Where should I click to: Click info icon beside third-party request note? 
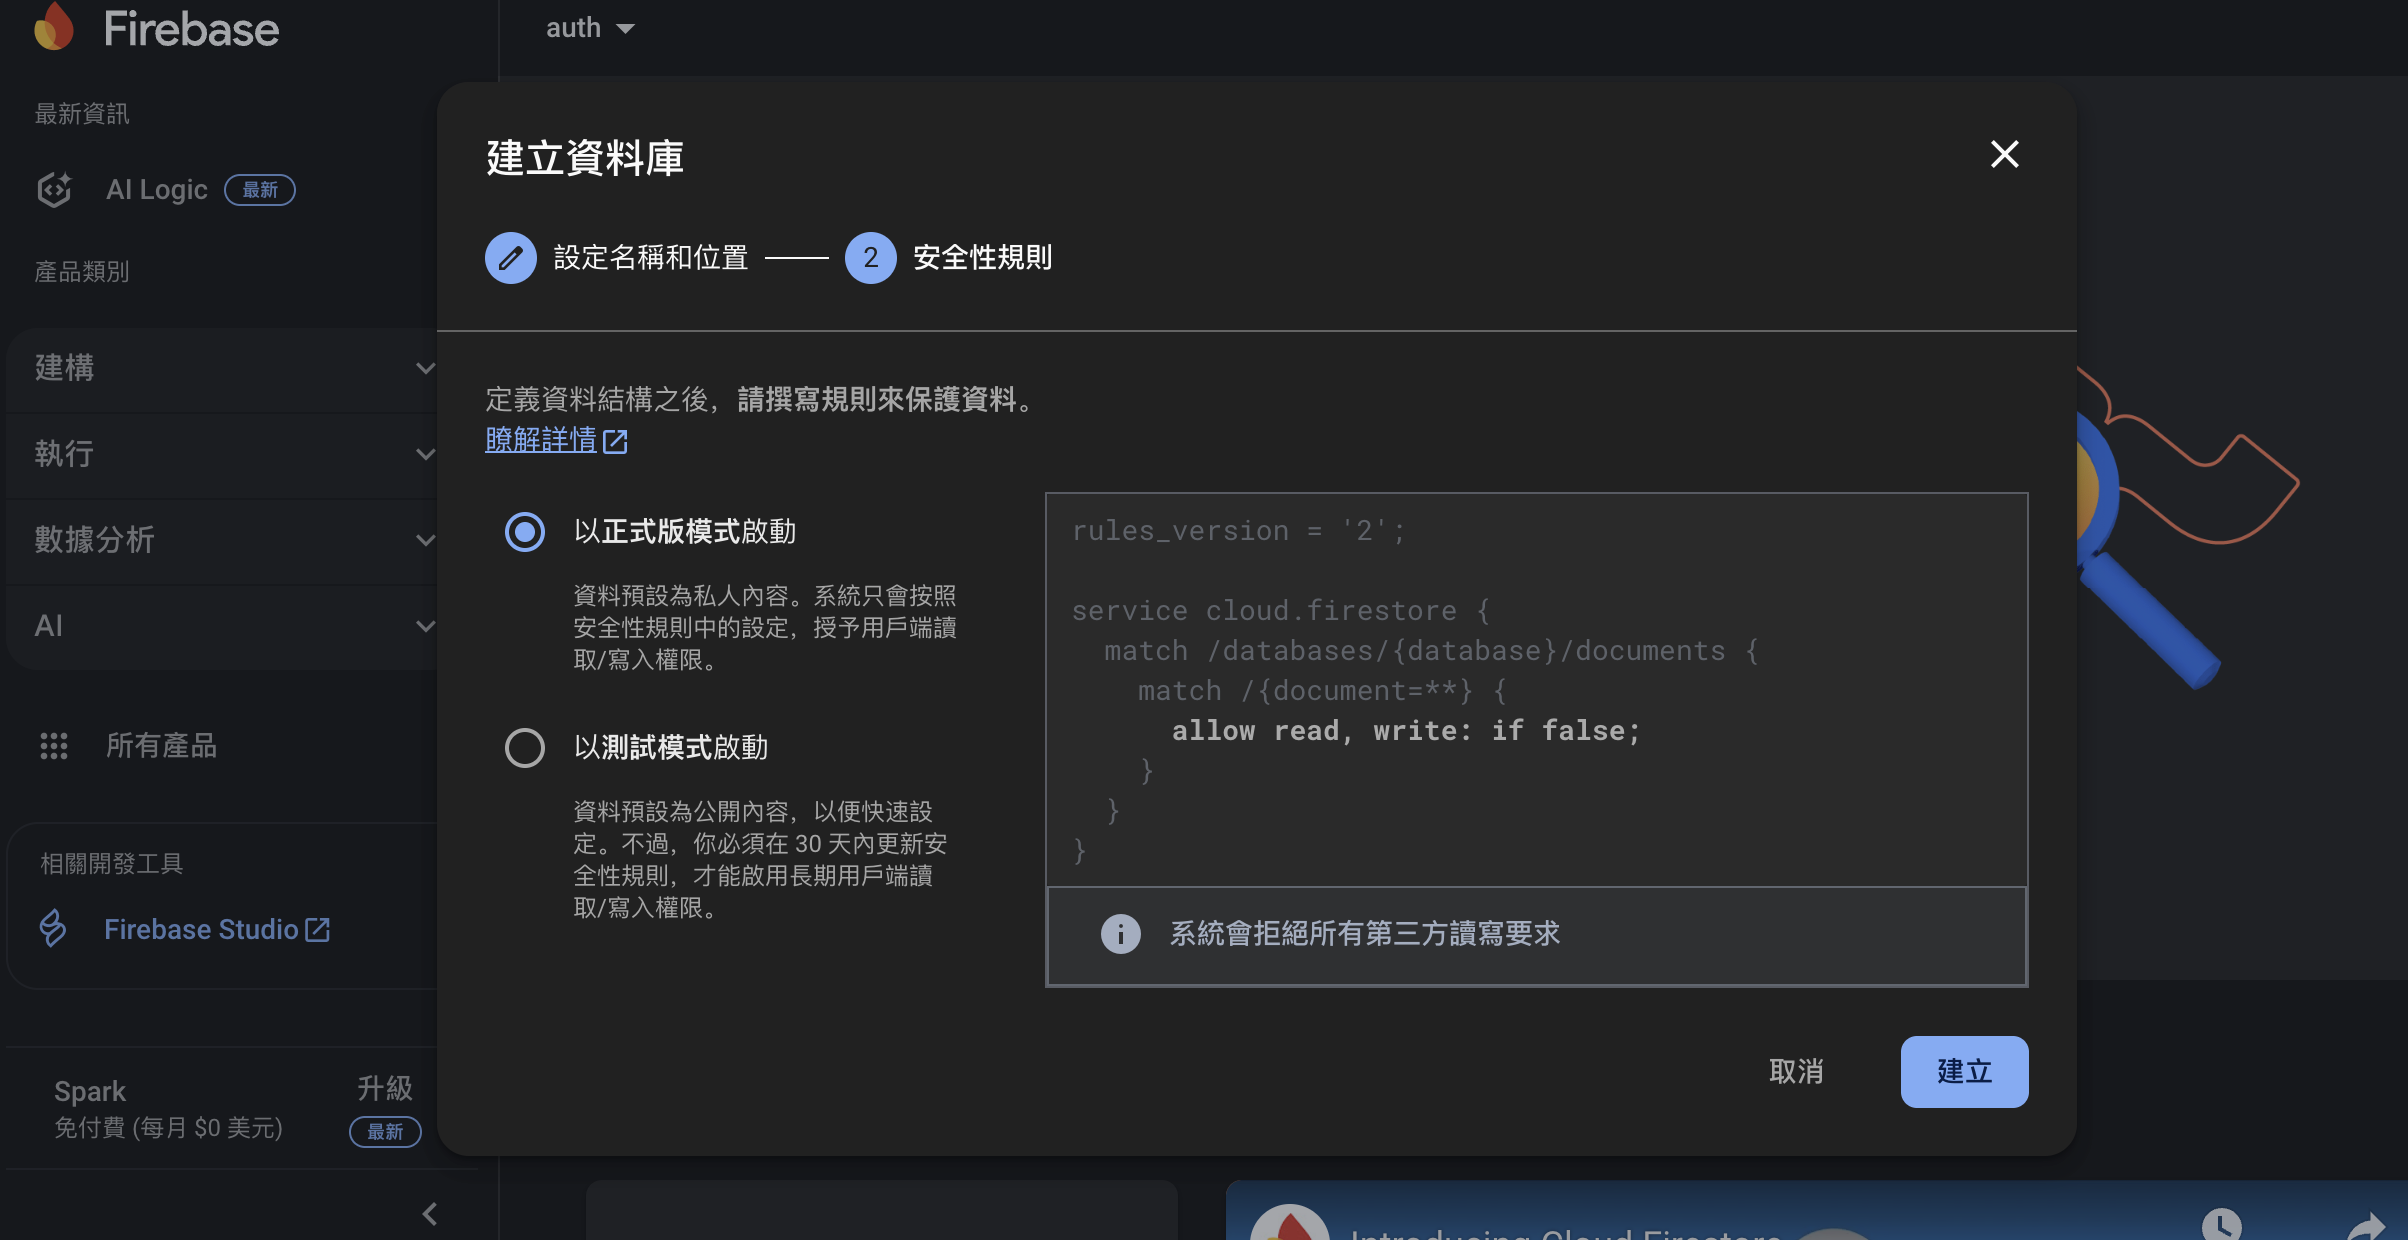[x=1120, y=934]
